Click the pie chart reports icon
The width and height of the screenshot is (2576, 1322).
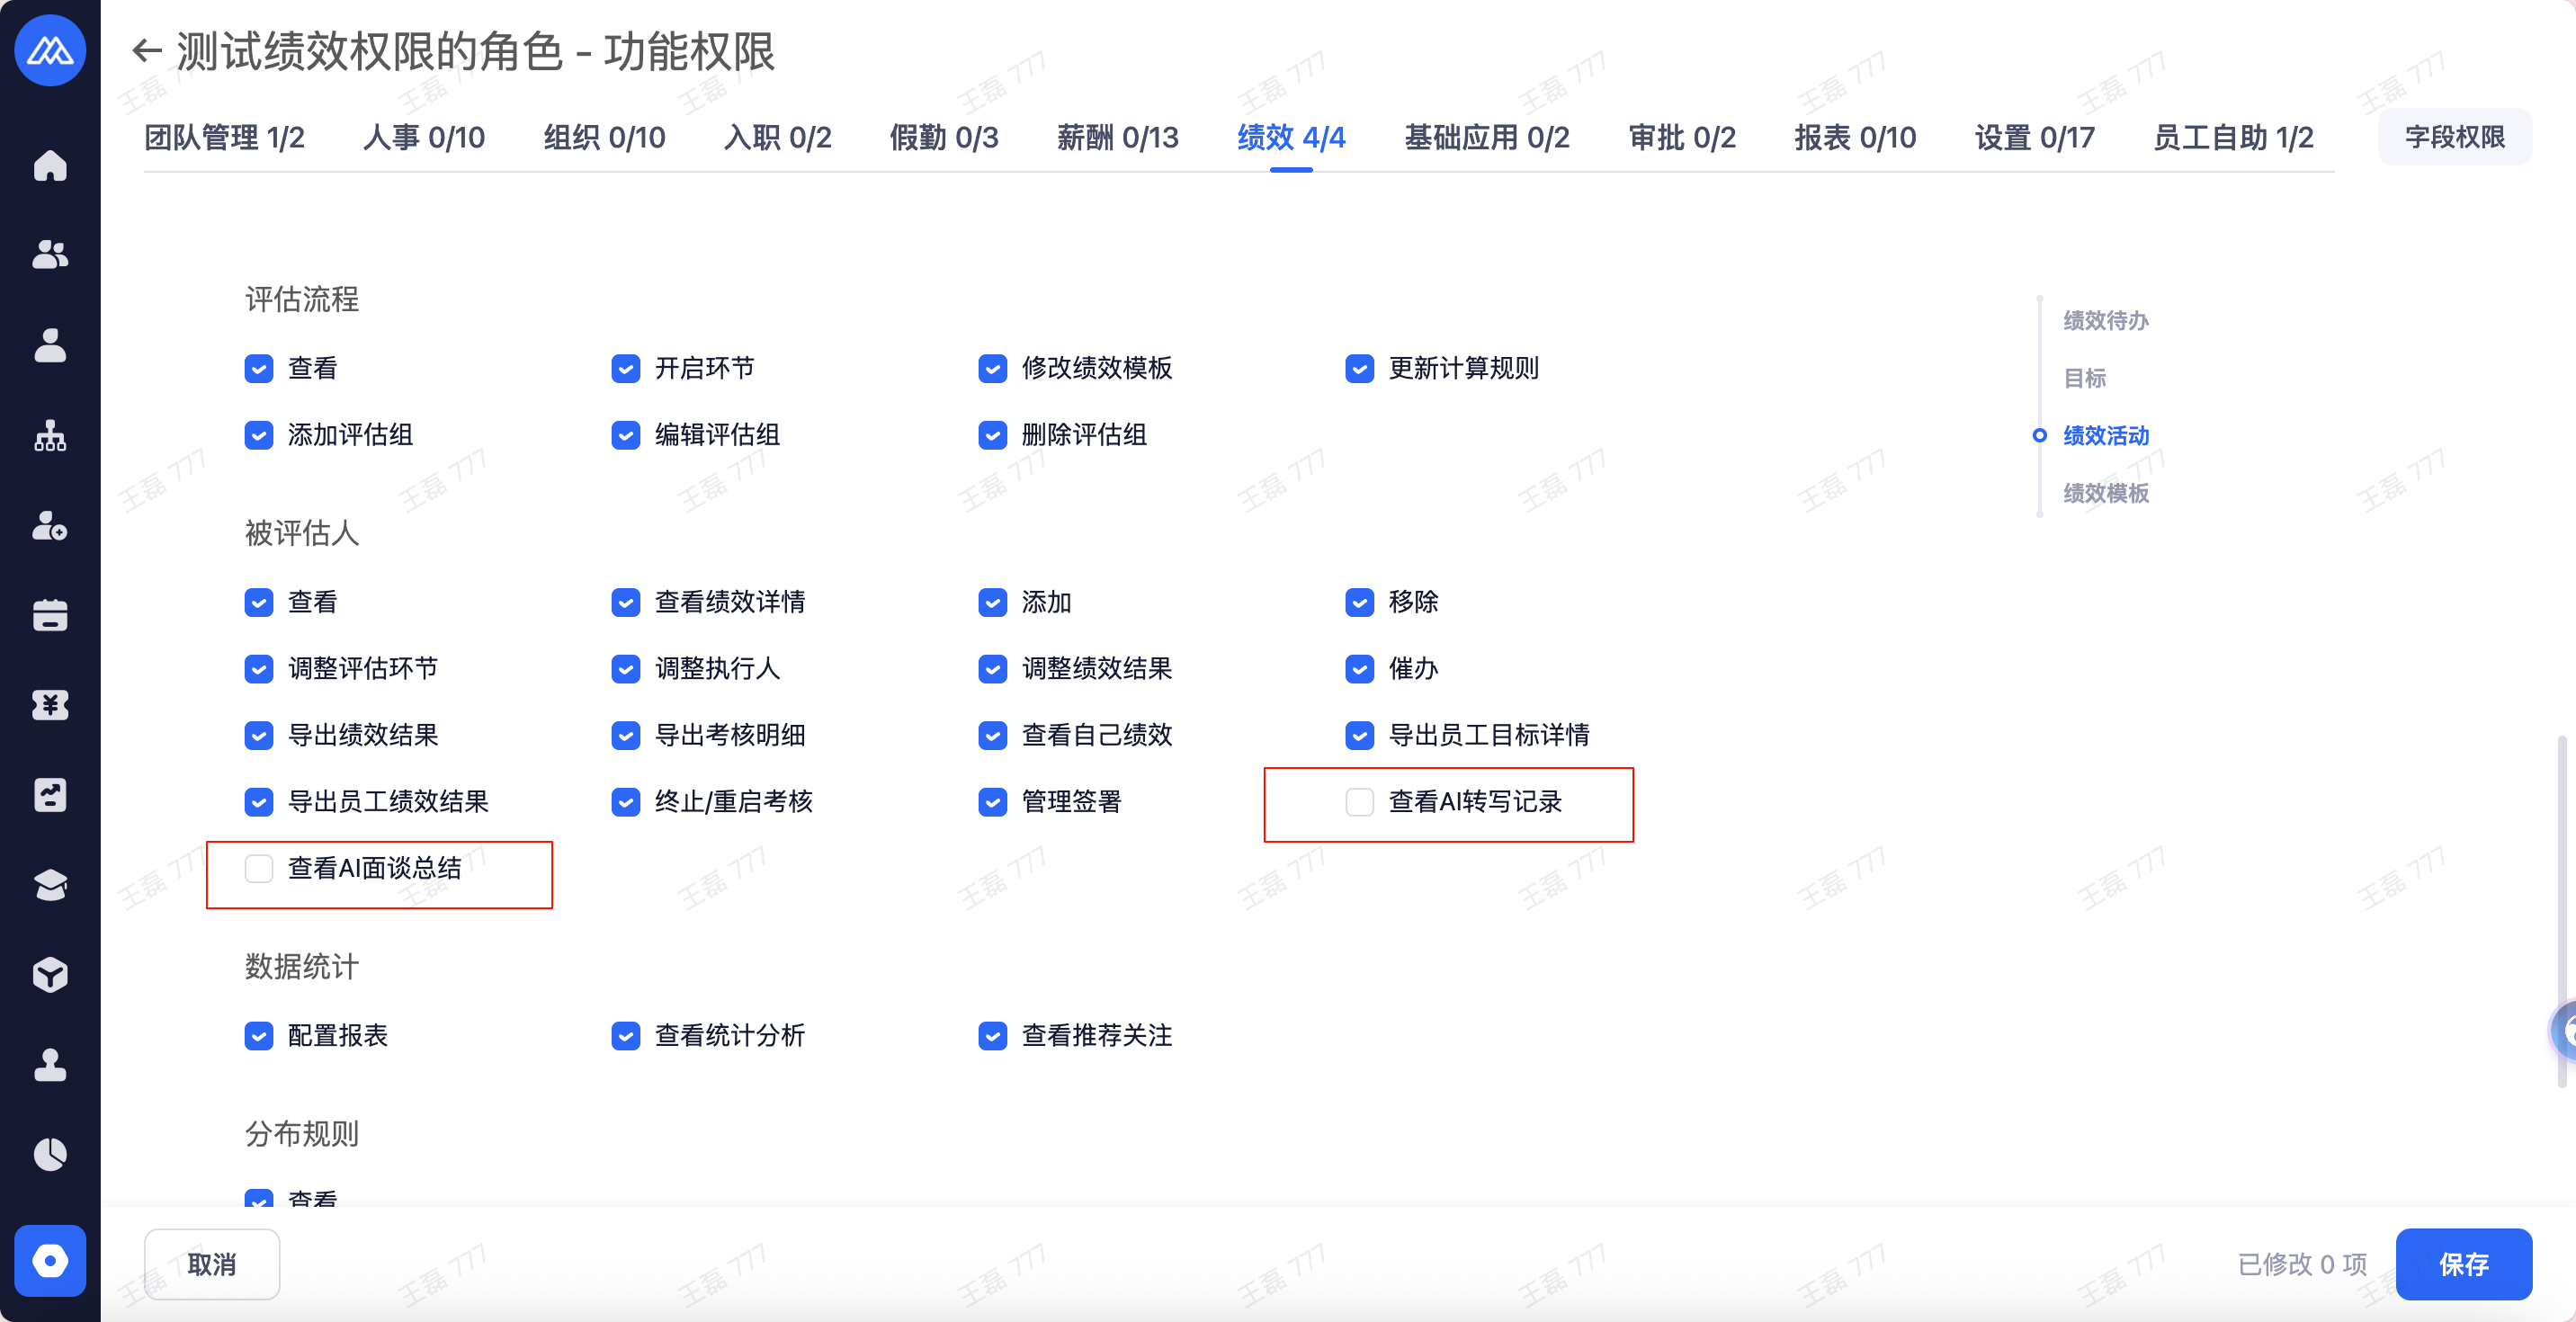(50, 1155)
